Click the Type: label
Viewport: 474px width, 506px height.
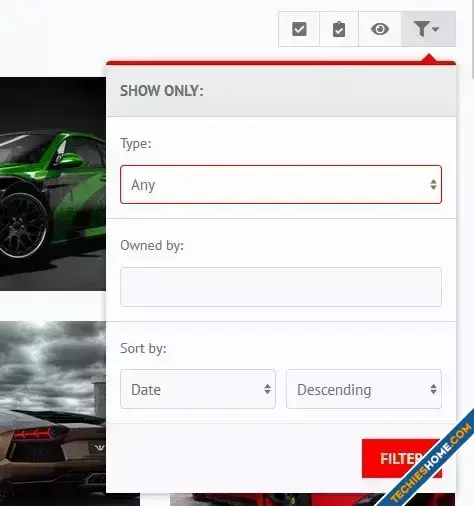pyautogui.click(x=136, y=144)
